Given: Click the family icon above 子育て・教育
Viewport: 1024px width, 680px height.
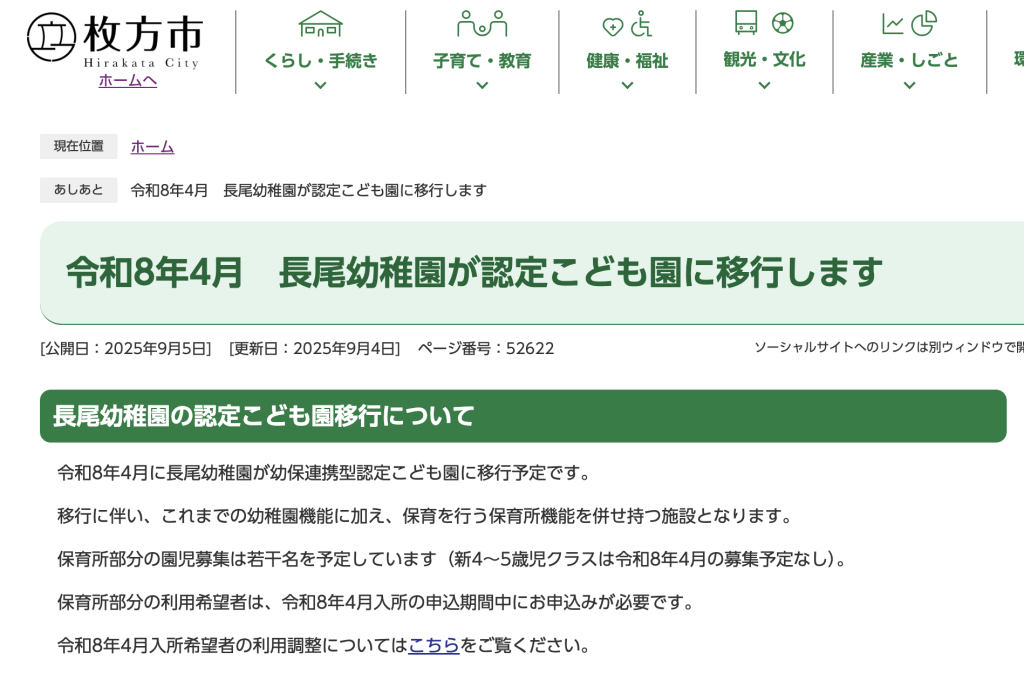Looking at the screenshot, I should (x=481, y=24).
